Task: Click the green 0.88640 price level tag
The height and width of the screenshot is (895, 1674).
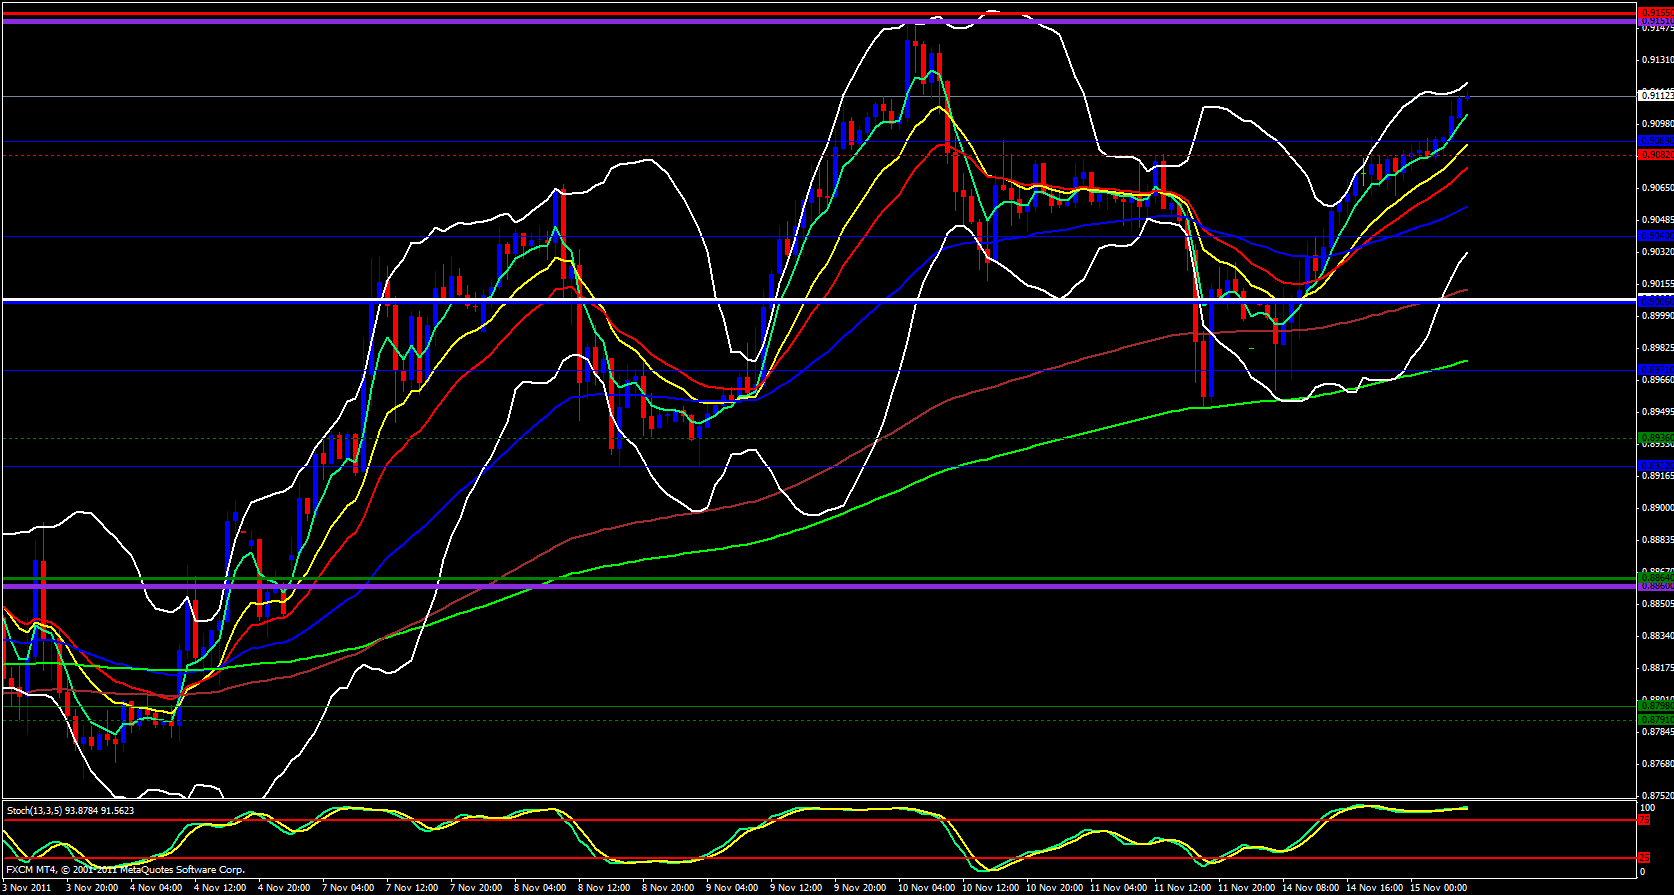Action: (x=1654, y=577)
